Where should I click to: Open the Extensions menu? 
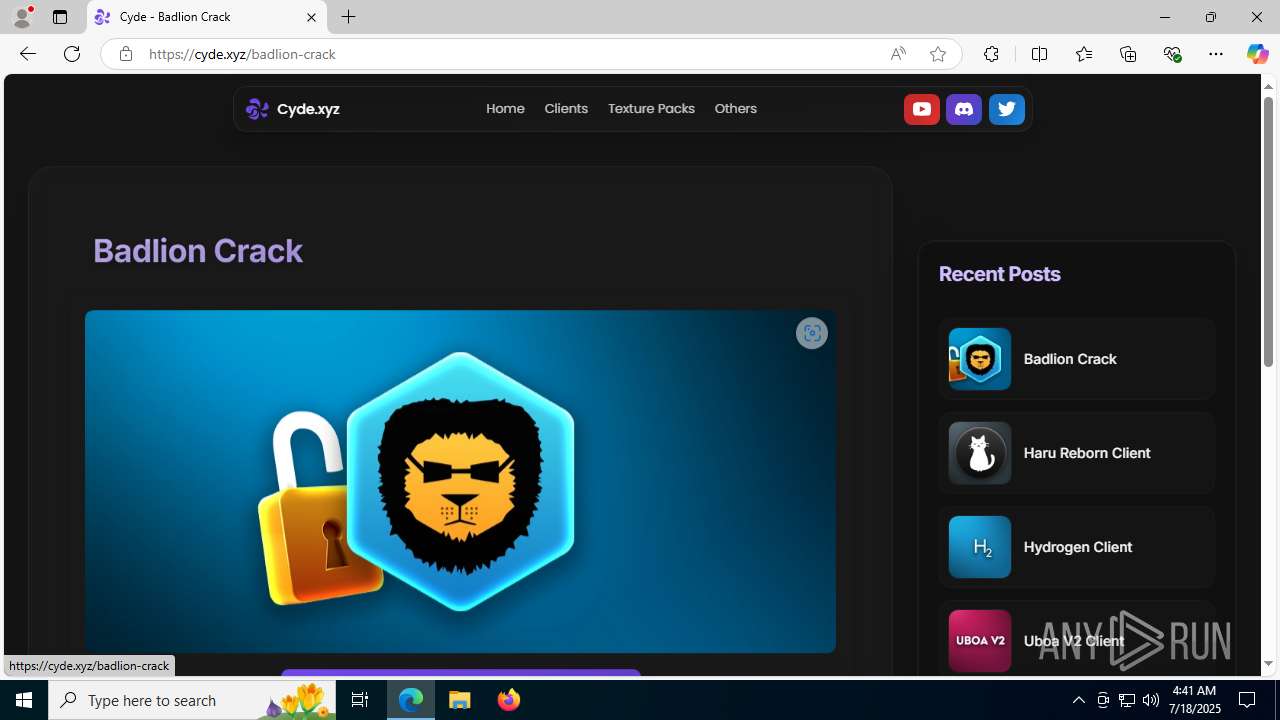point(991,54)
